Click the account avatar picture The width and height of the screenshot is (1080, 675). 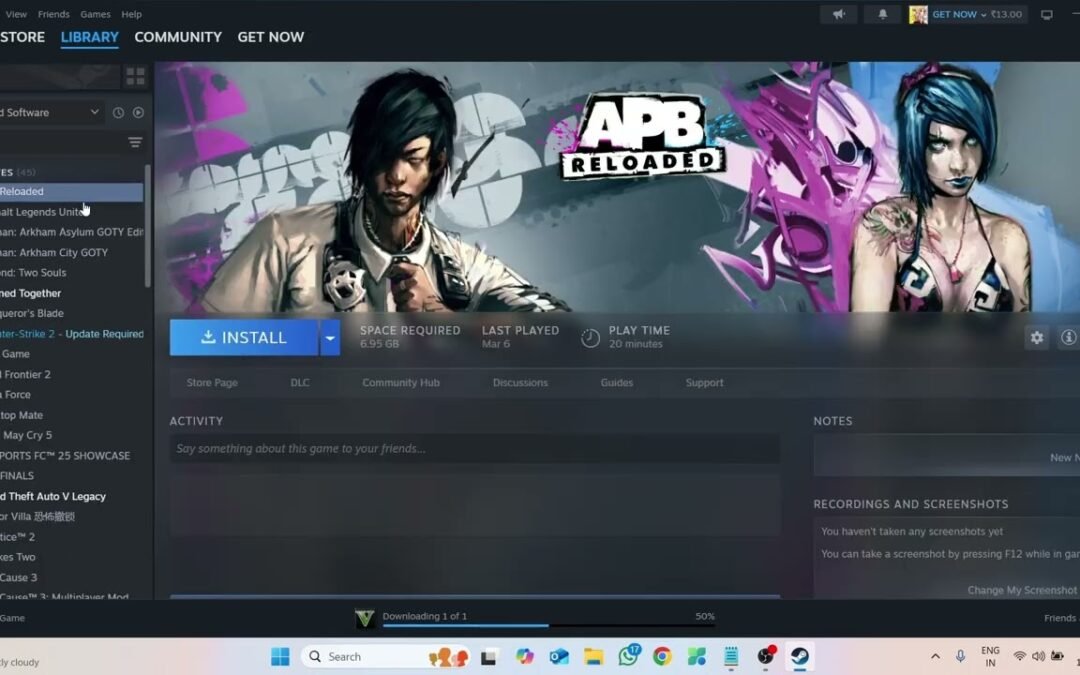[917, 14]
